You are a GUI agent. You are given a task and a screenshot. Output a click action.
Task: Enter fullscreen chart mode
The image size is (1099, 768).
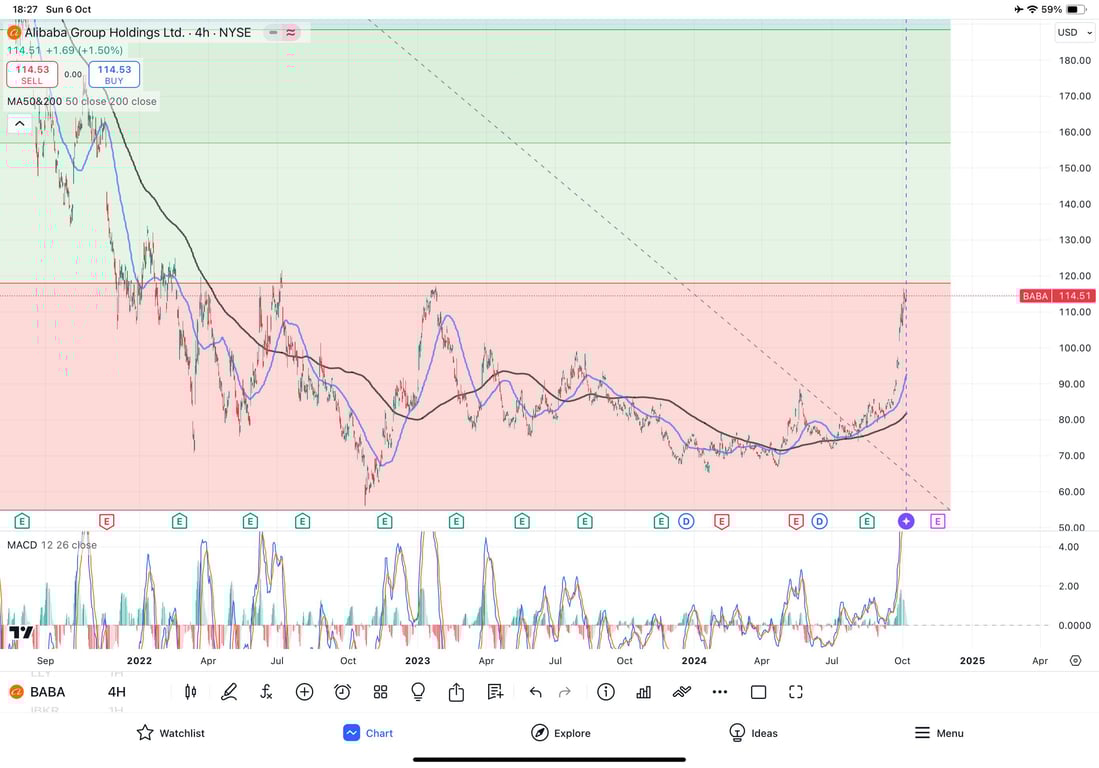click(796, 692)
